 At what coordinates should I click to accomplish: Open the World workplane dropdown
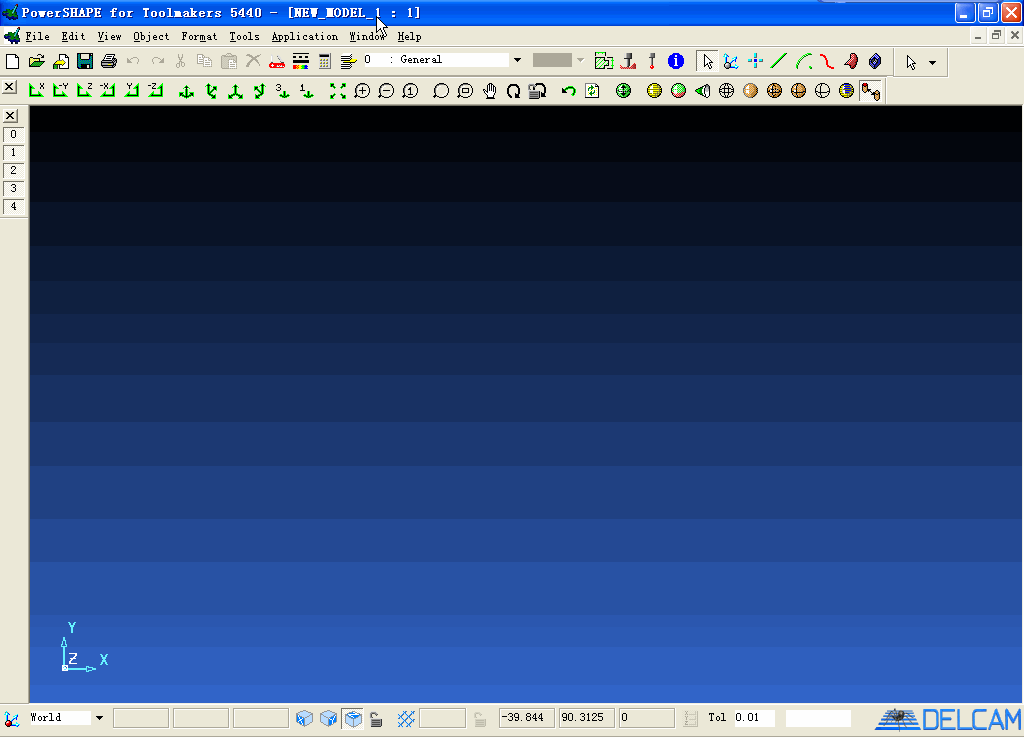pos(99,718)
